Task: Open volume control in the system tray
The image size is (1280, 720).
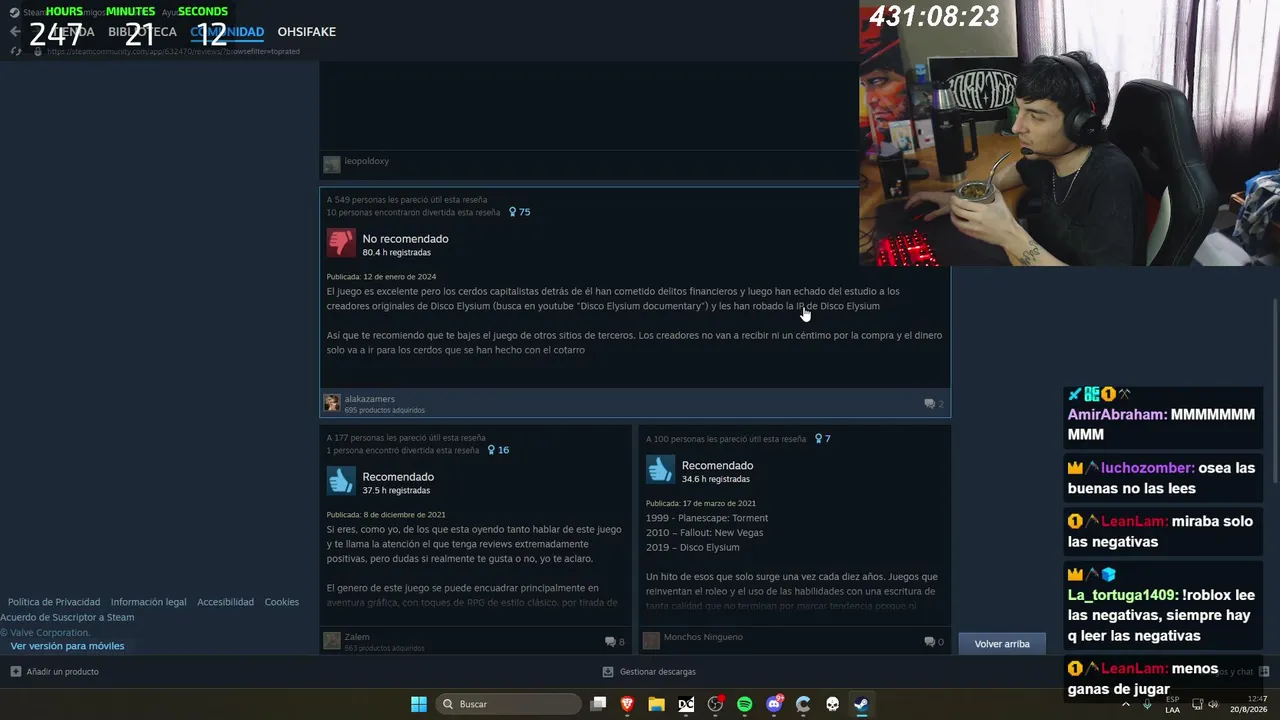Action: (1213, 704)
